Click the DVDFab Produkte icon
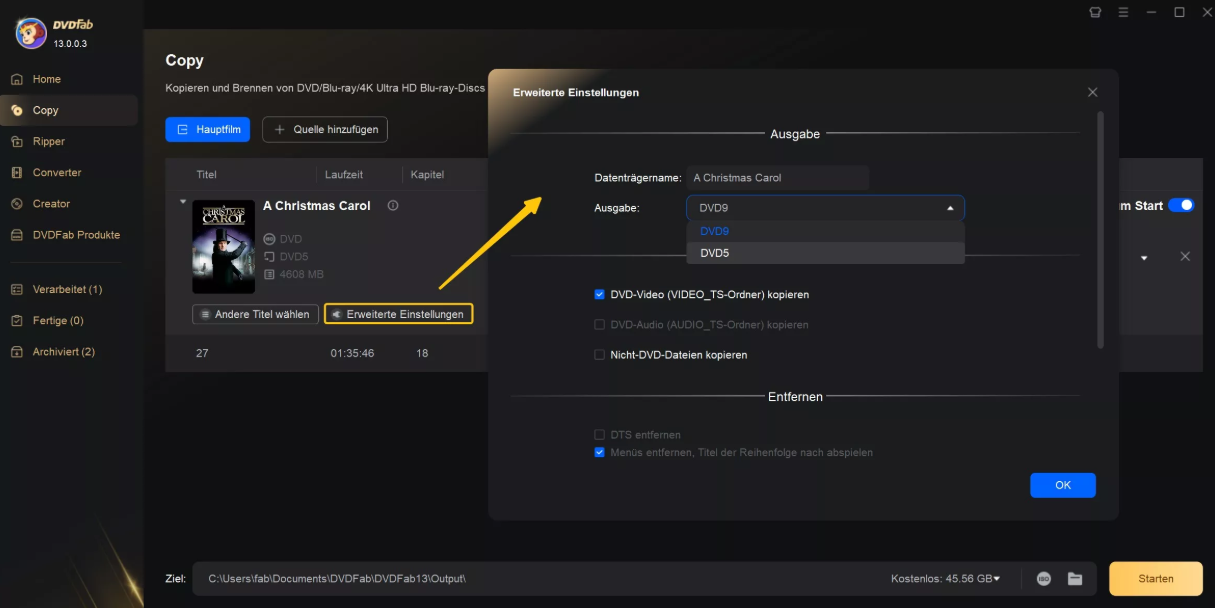The height and width of the screenshot is (608, 1215). [x=16, y=235]
